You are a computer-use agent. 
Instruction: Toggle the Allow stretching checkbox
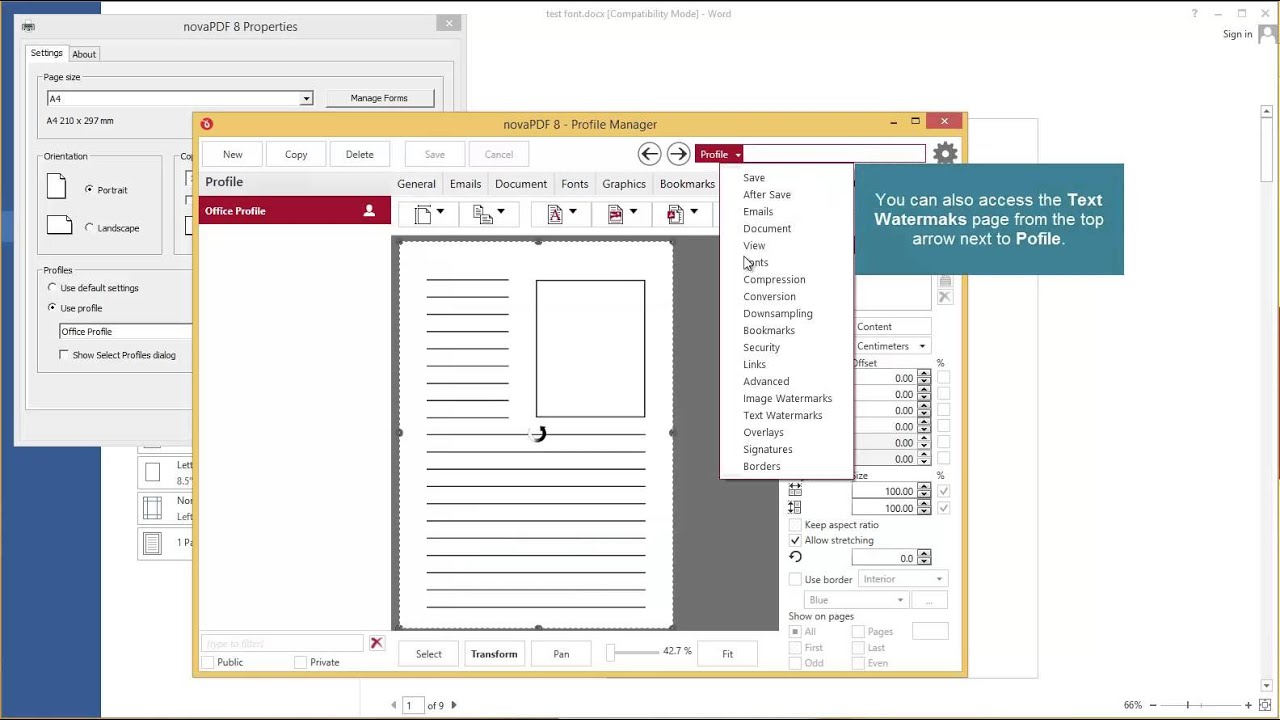pyautogui.click(x=795, y=541)
